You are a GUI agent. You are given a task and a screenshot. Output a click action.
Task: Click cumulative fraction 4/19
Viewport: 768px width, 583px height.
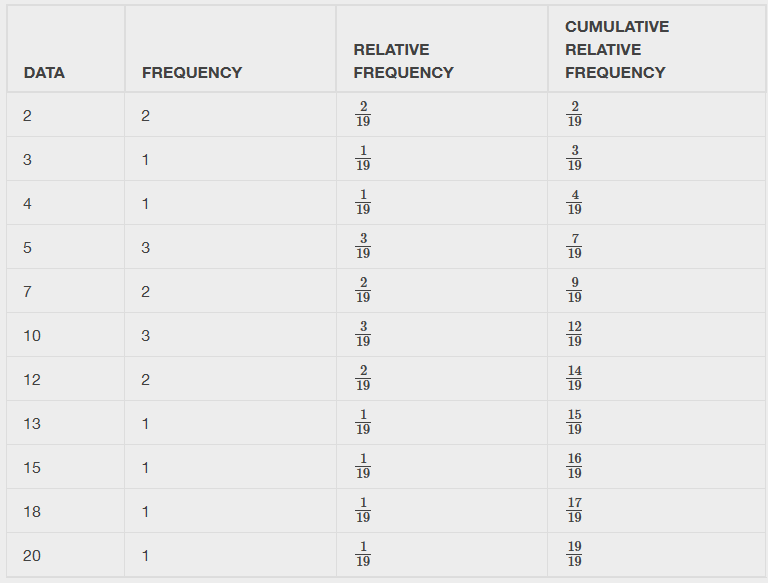[x=574, y=203]
